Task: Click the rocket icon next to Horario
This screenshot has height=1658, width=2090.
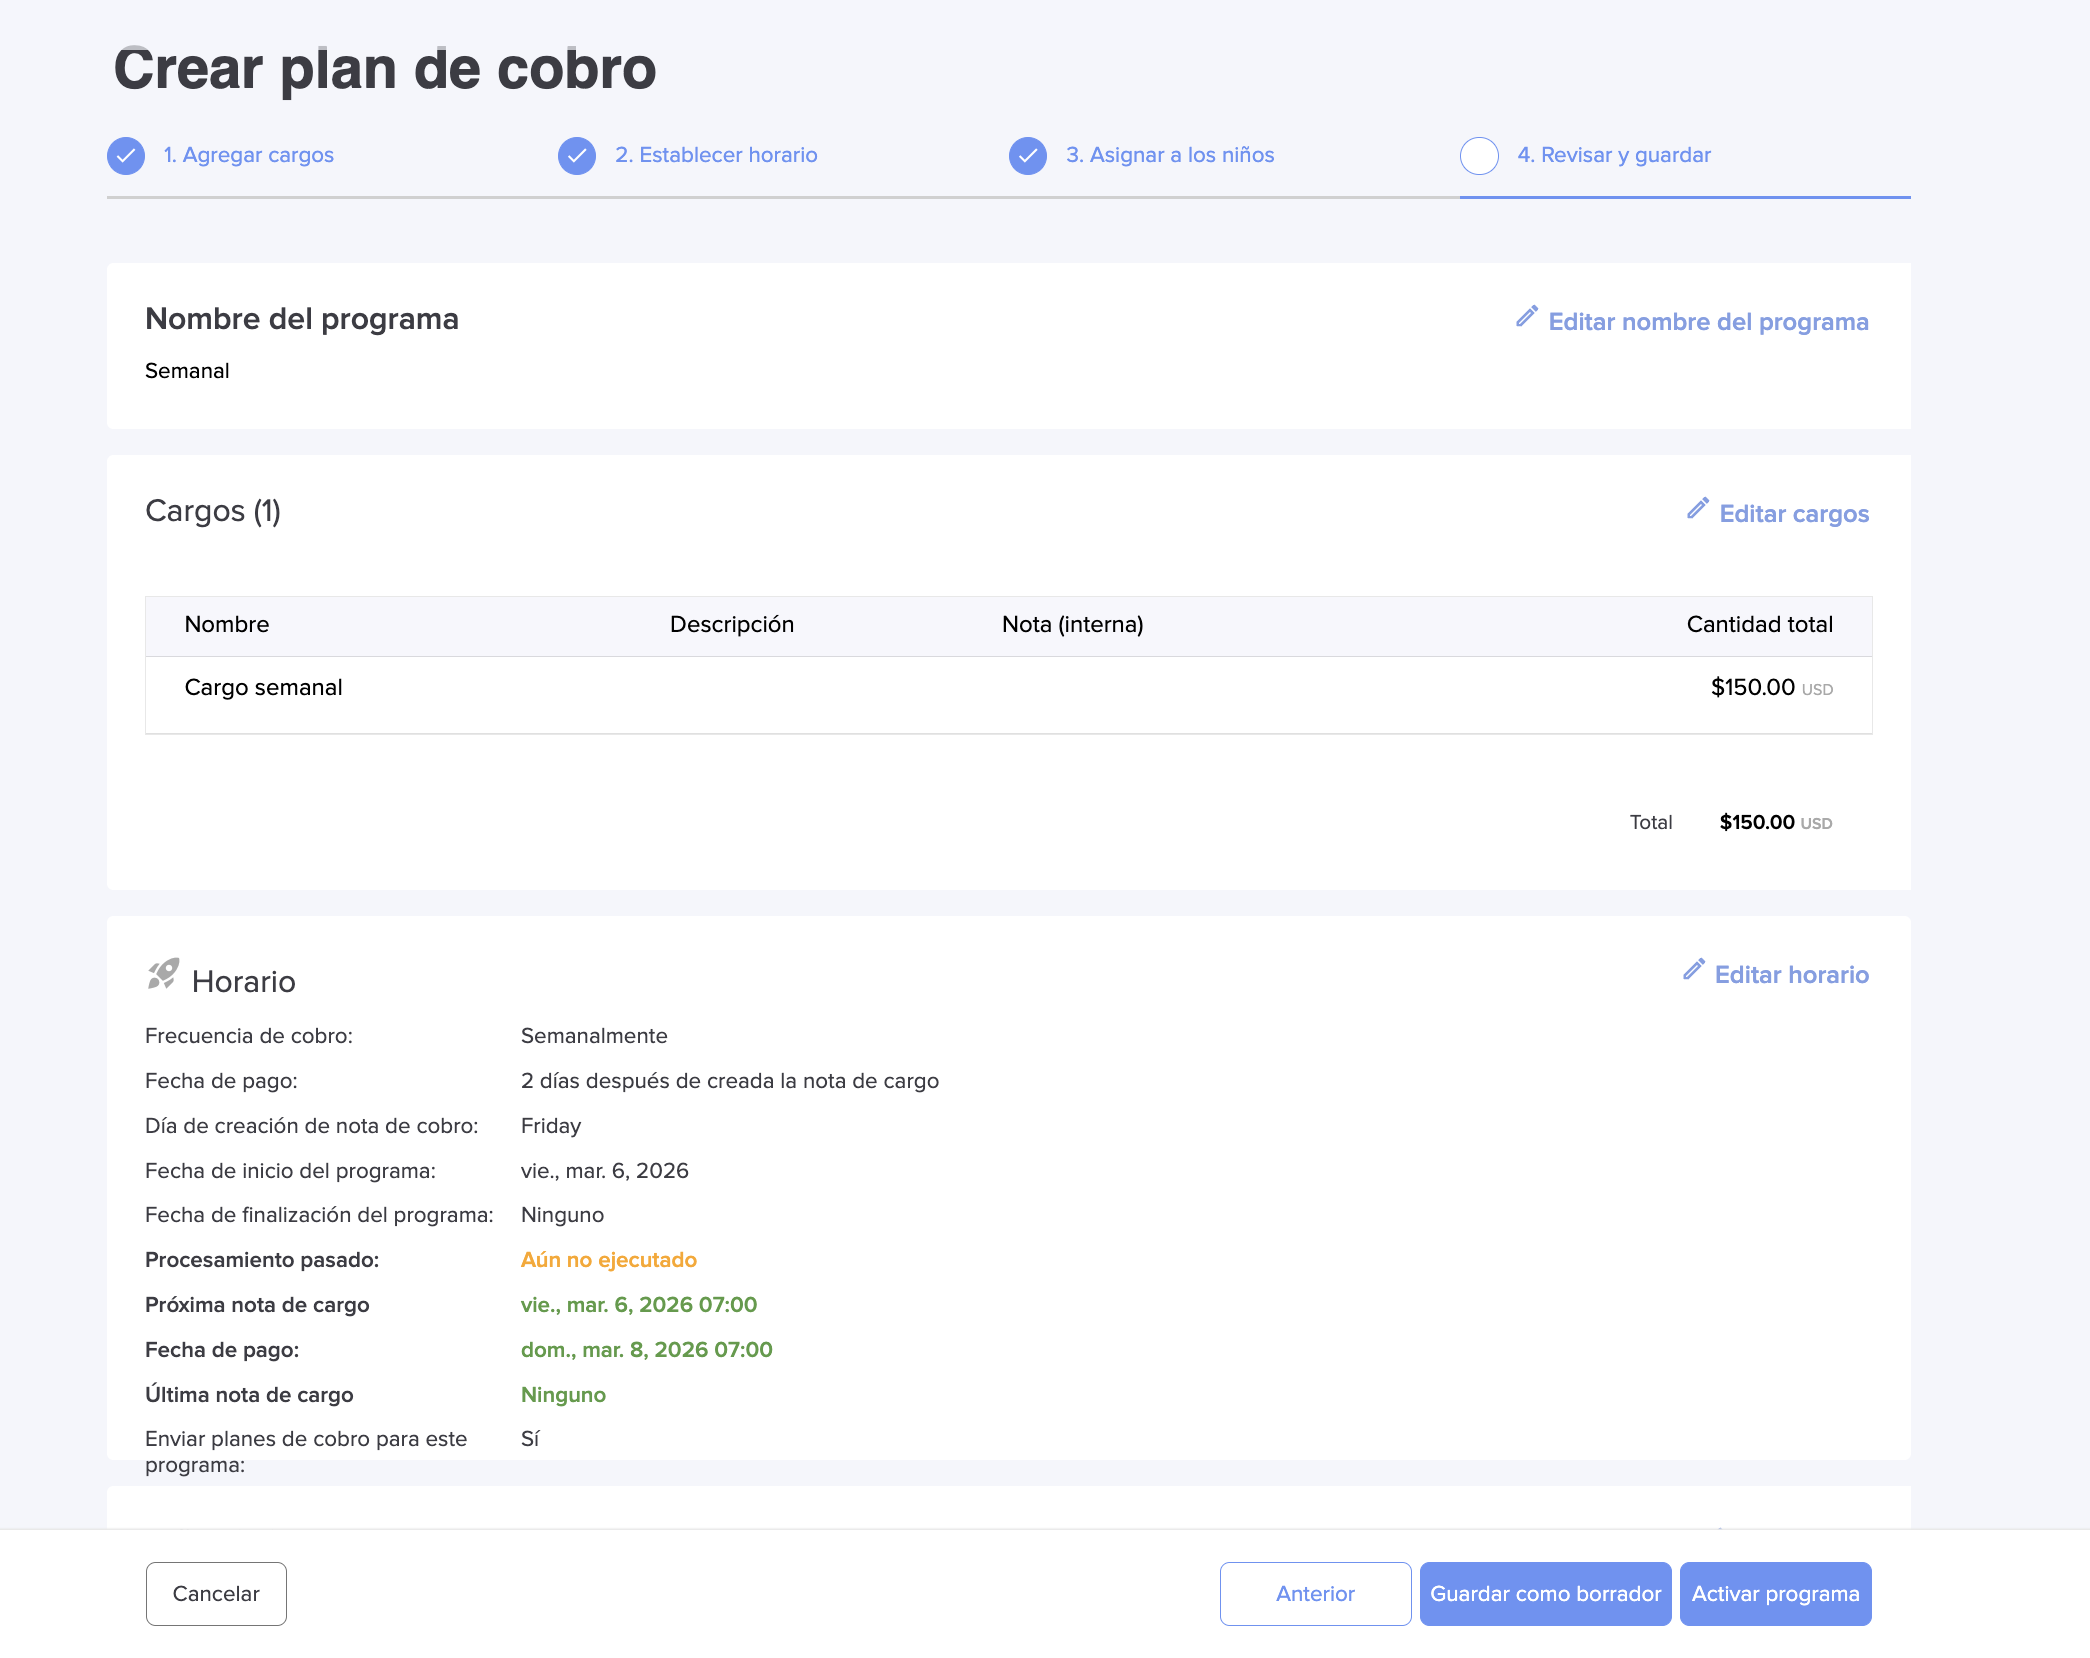Action: [163, 973]
